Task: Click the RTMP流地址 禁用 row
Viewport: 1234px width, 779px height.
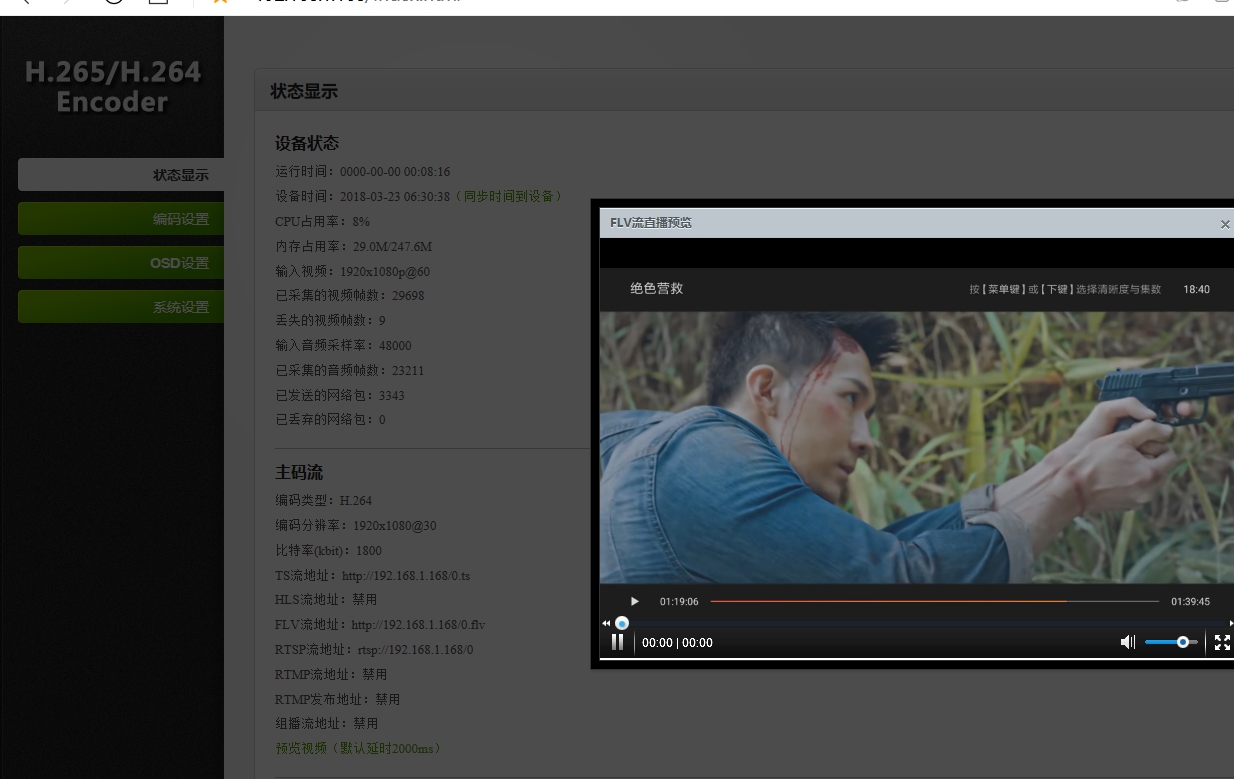Action: (x=331, y=674)
